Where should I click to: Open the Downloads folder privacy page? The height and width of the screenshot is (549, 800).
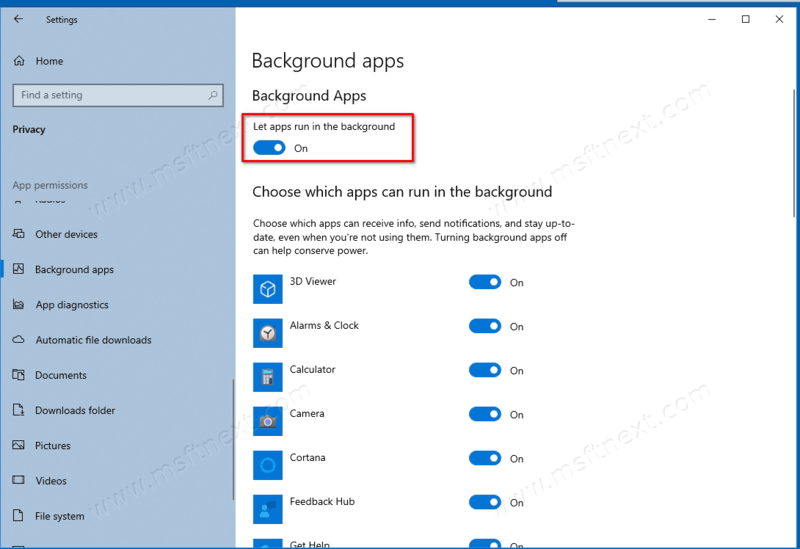tap(75, 410)
